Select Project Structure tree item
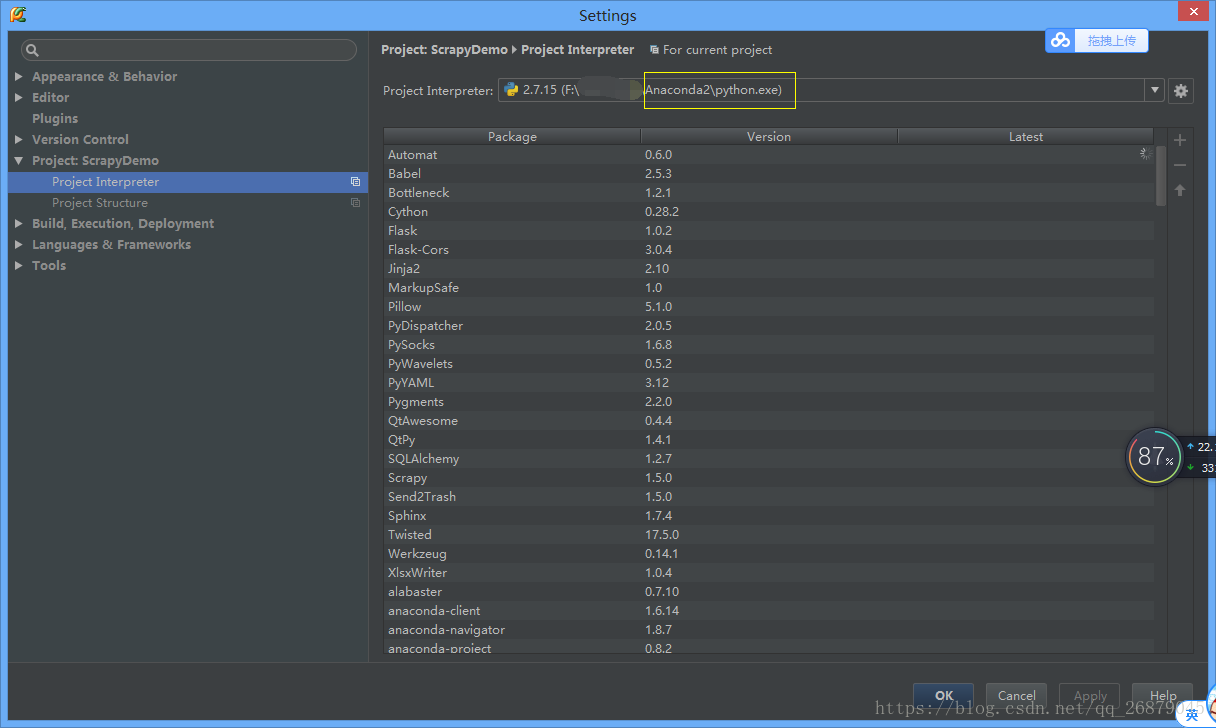Viewport: 1216px width, 728px height. pyautogui.click(x=188, y=203)
